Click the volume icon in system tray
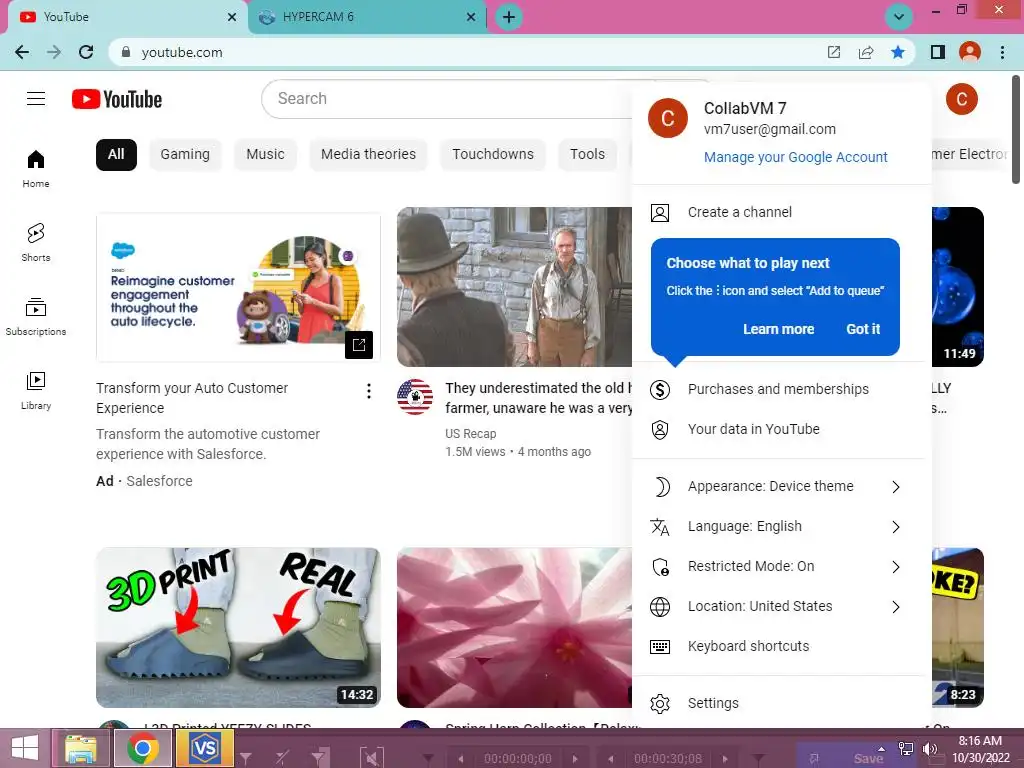 pyautogui.click(x=930, y=749)
